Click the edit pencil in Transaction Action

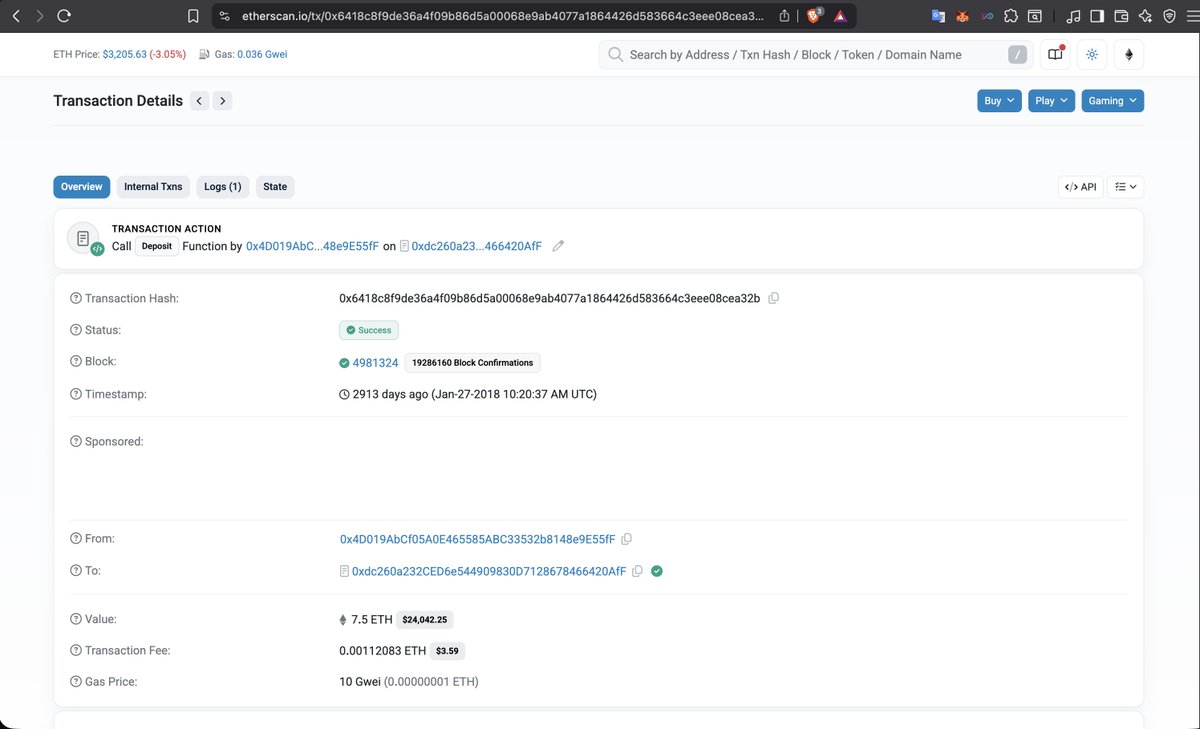pos(558,246)
